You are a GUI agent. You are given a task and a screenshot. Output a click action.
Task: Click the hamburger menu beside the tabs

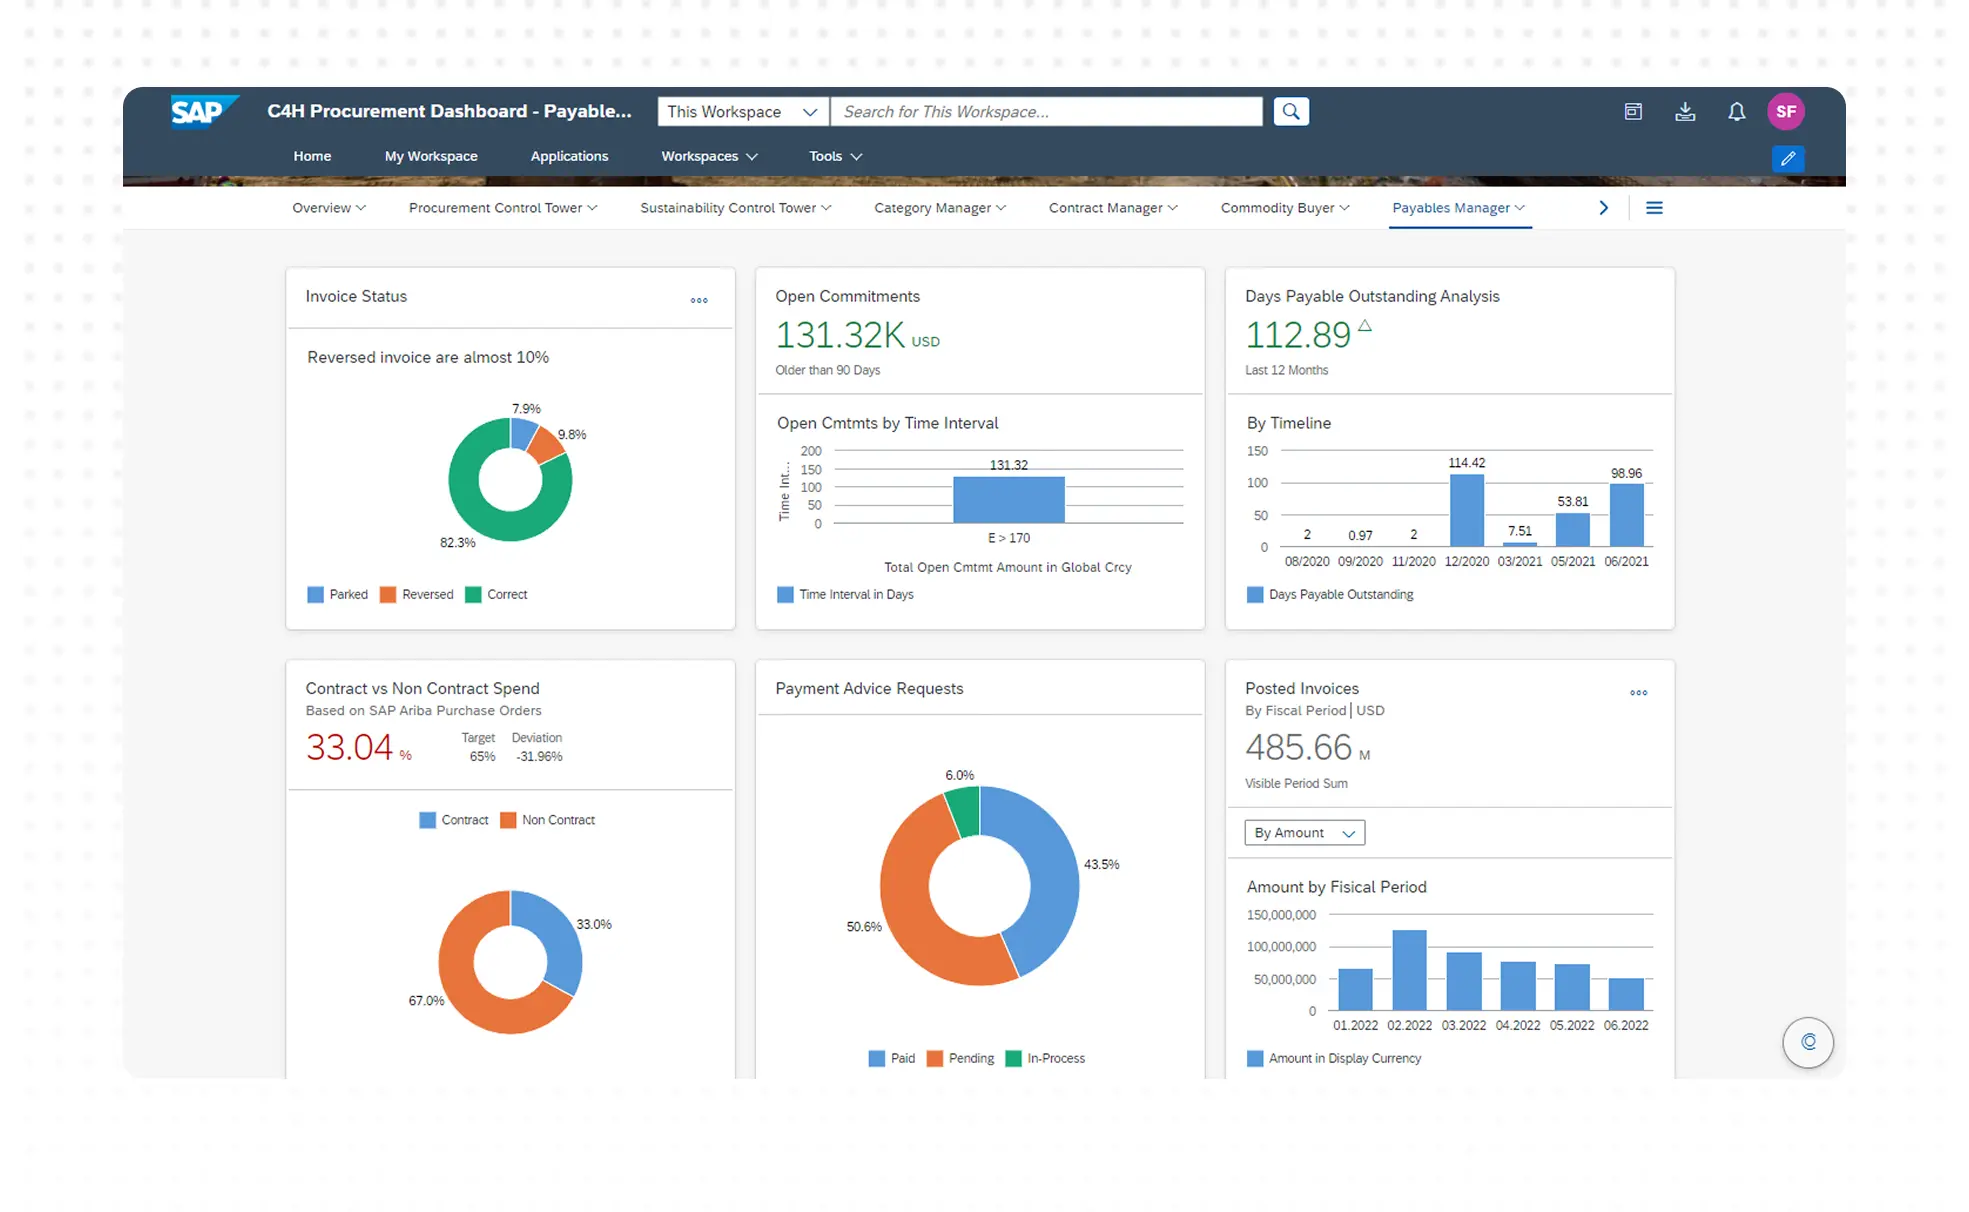click(x=1654, y=208)
